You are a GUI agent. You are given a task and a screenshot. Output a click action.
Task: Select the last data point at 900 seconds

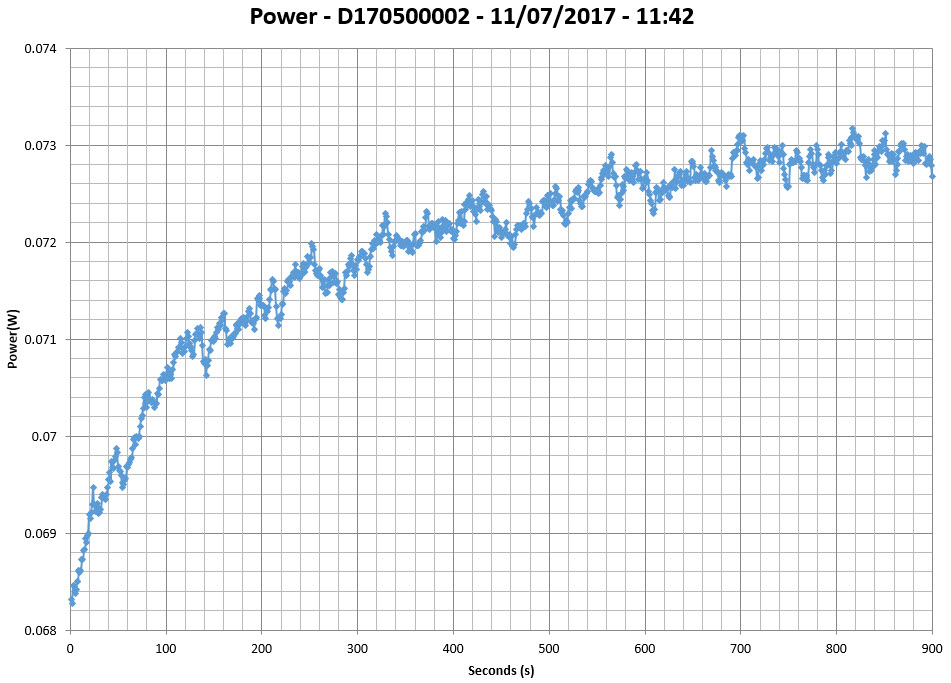coord(932,176)
